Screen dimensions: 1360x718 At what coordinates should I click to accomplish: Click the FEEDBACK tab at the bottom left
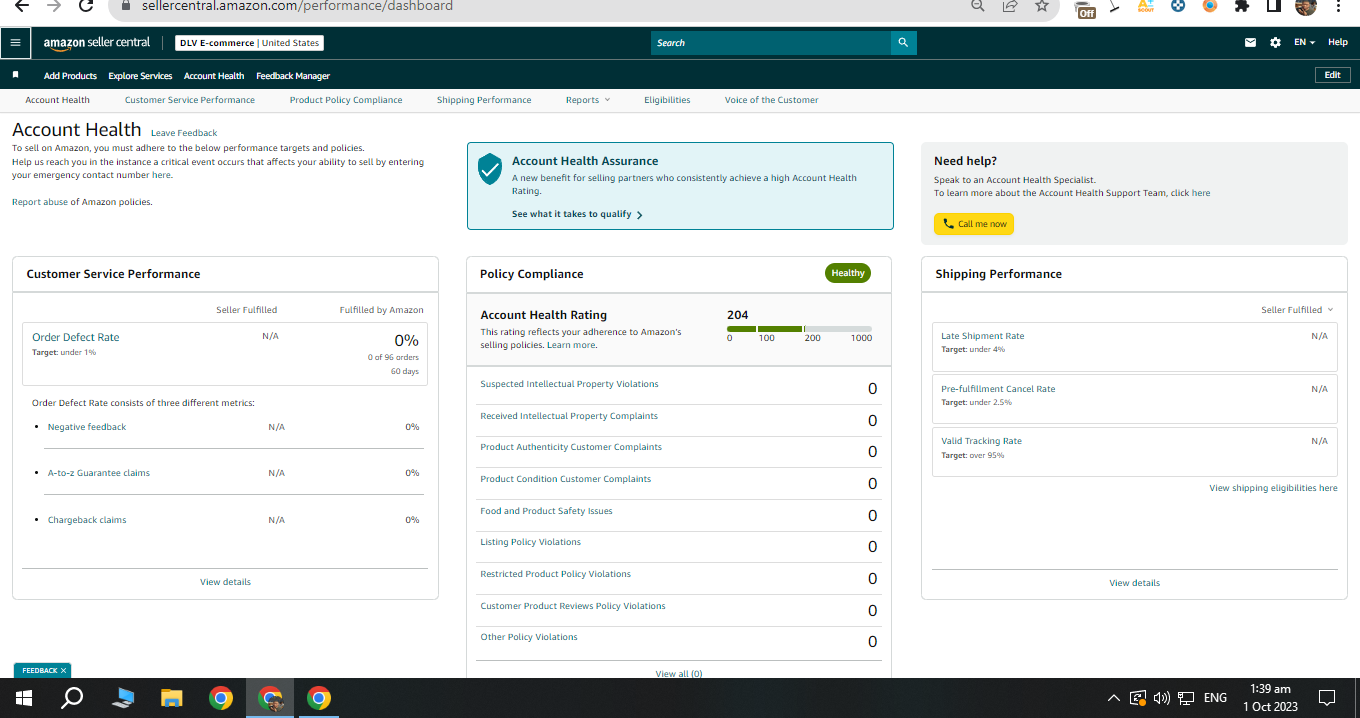click(x=43, y=670)
